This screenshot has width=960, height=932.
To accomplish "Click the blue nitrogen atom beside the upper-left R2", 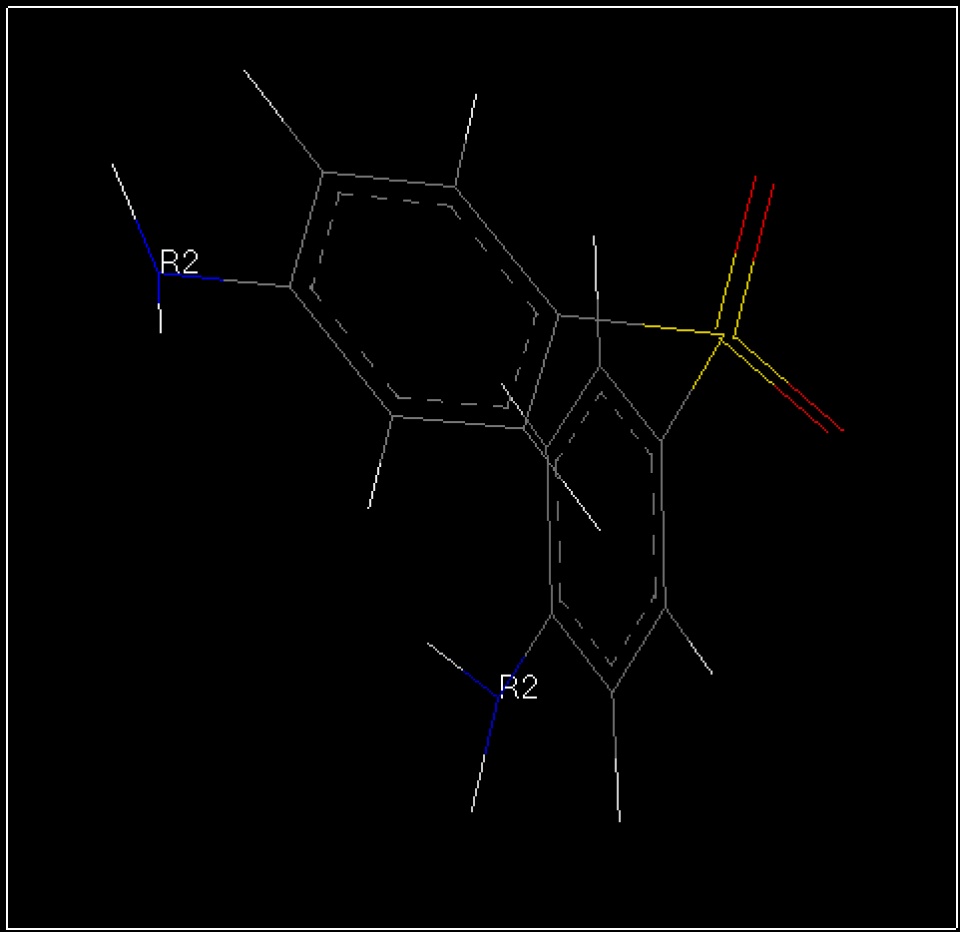I will (159, 274).
